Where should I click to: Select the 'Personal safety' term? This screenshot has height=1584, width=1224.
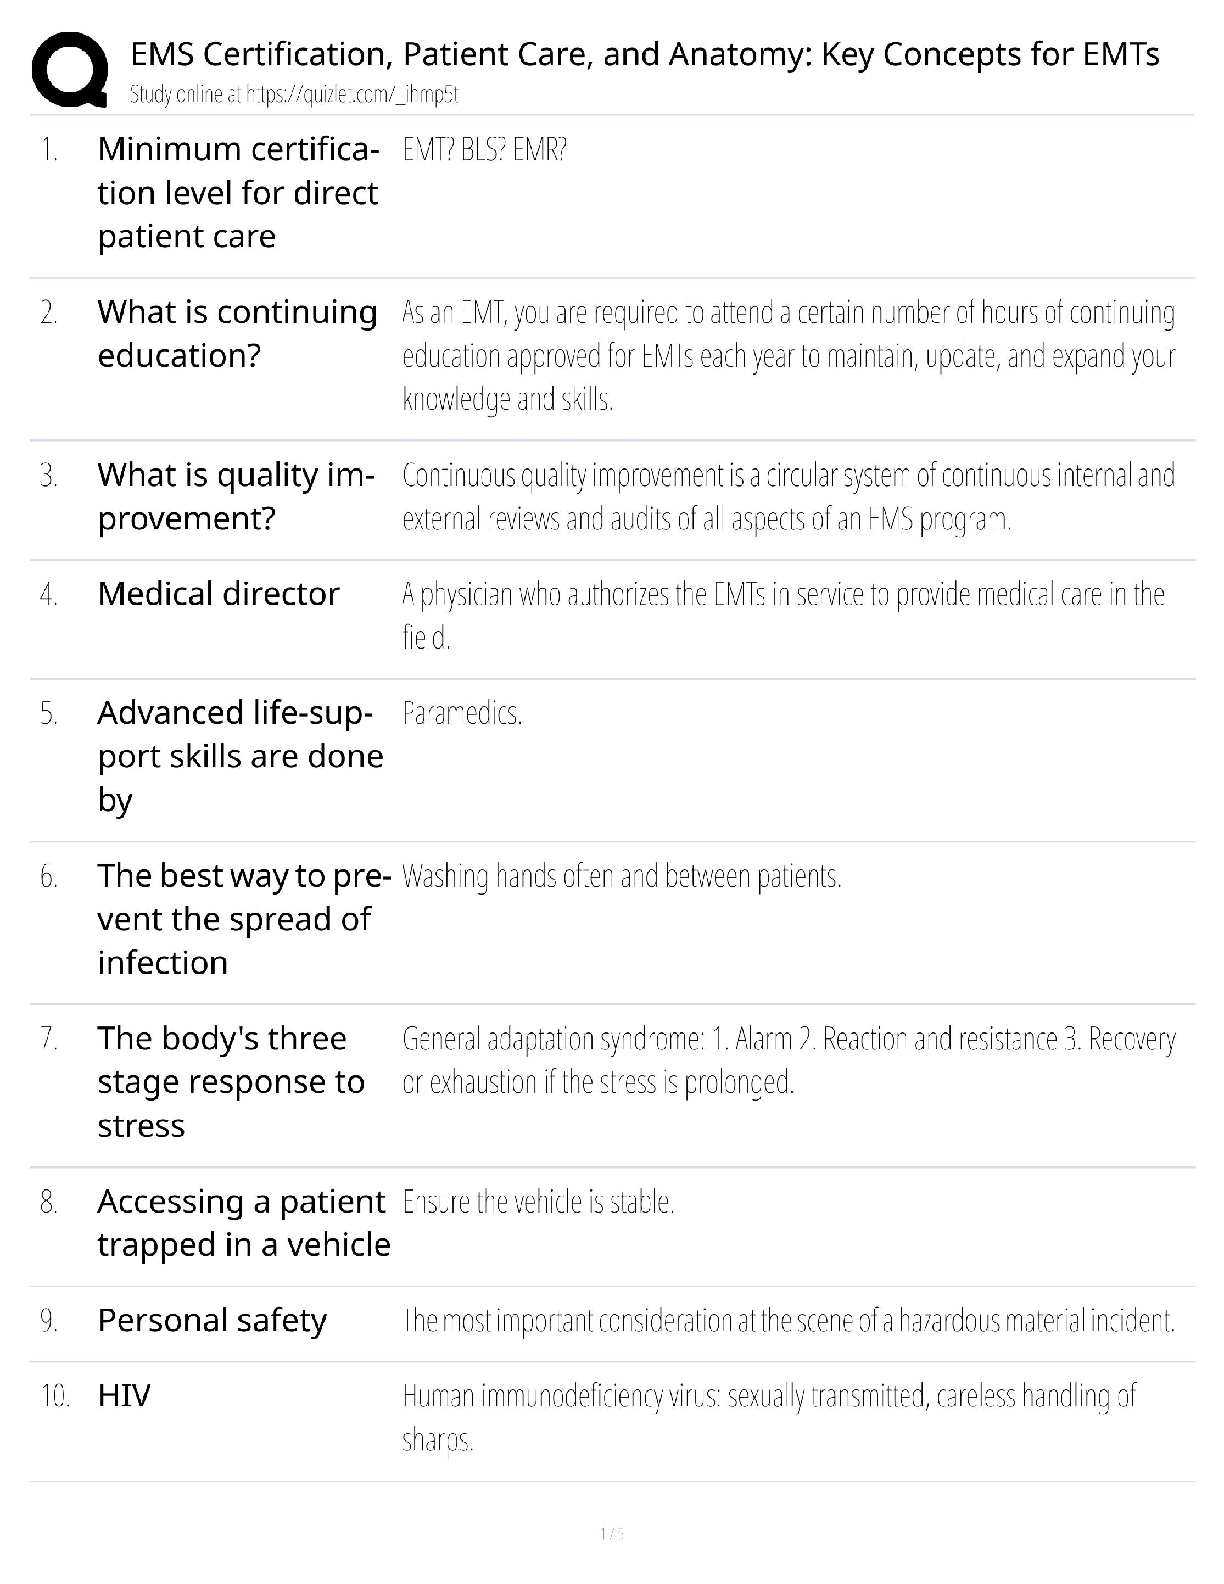click(x=212, y=1320)
